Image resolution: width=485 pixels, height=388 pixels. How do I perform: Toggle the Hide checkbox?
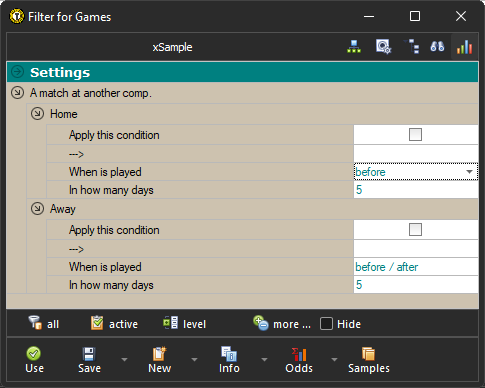pyautogui.click(x=326, y=324)
